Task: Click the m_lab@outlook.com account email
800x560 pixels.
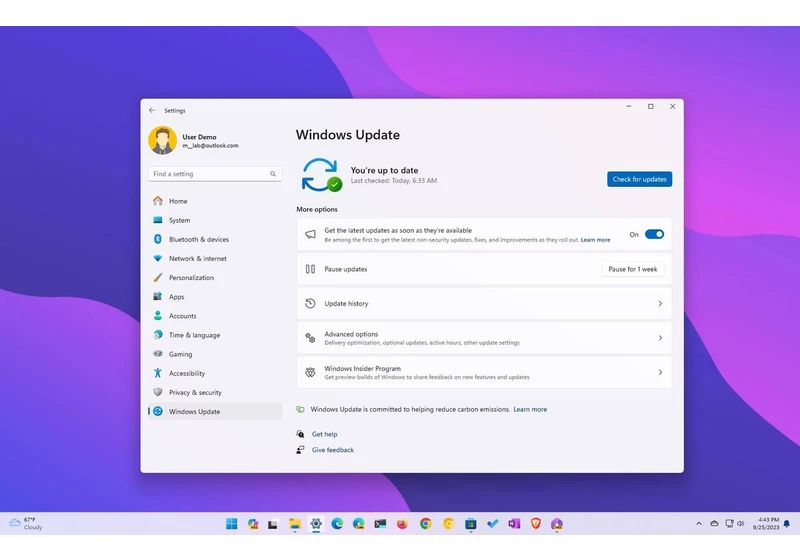Action: point(210,145)
